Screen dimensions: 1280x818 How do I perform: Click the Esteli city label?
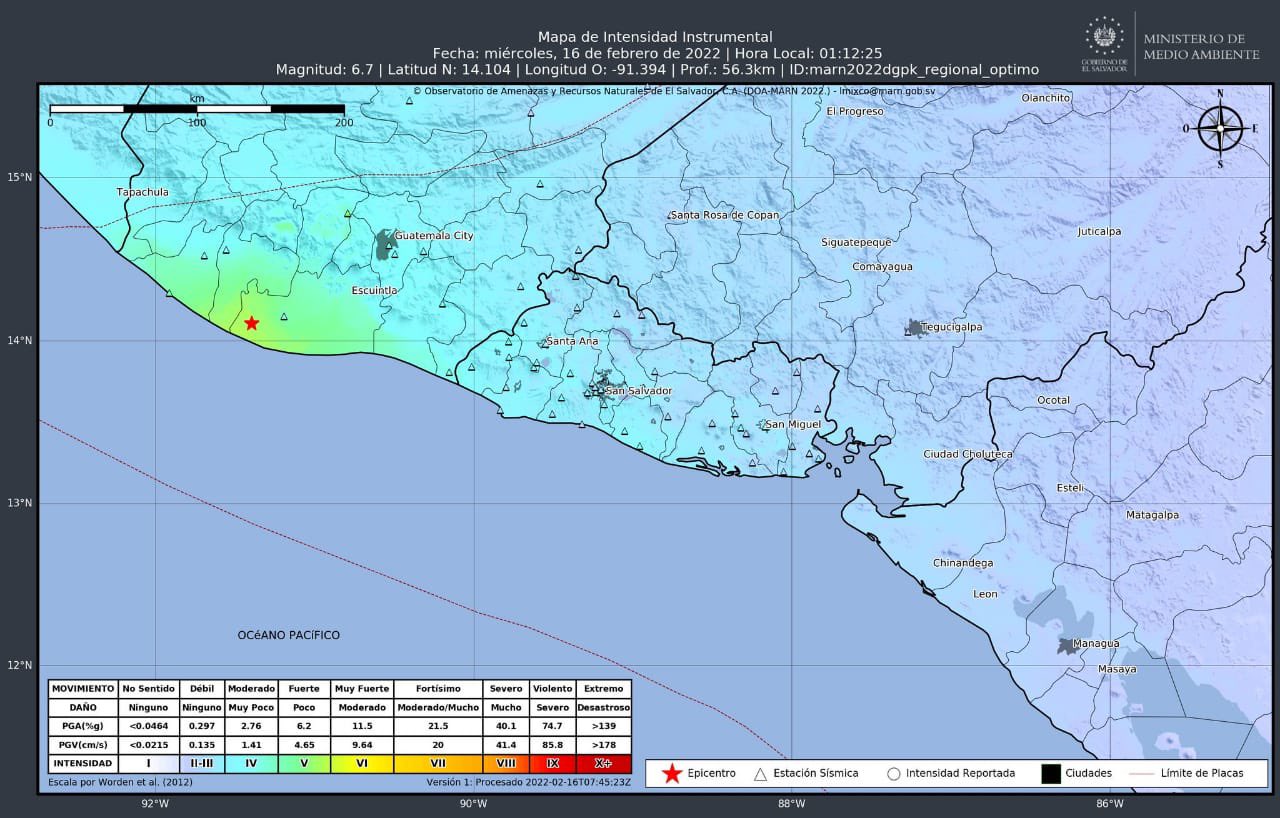(x=1070, y=488)
